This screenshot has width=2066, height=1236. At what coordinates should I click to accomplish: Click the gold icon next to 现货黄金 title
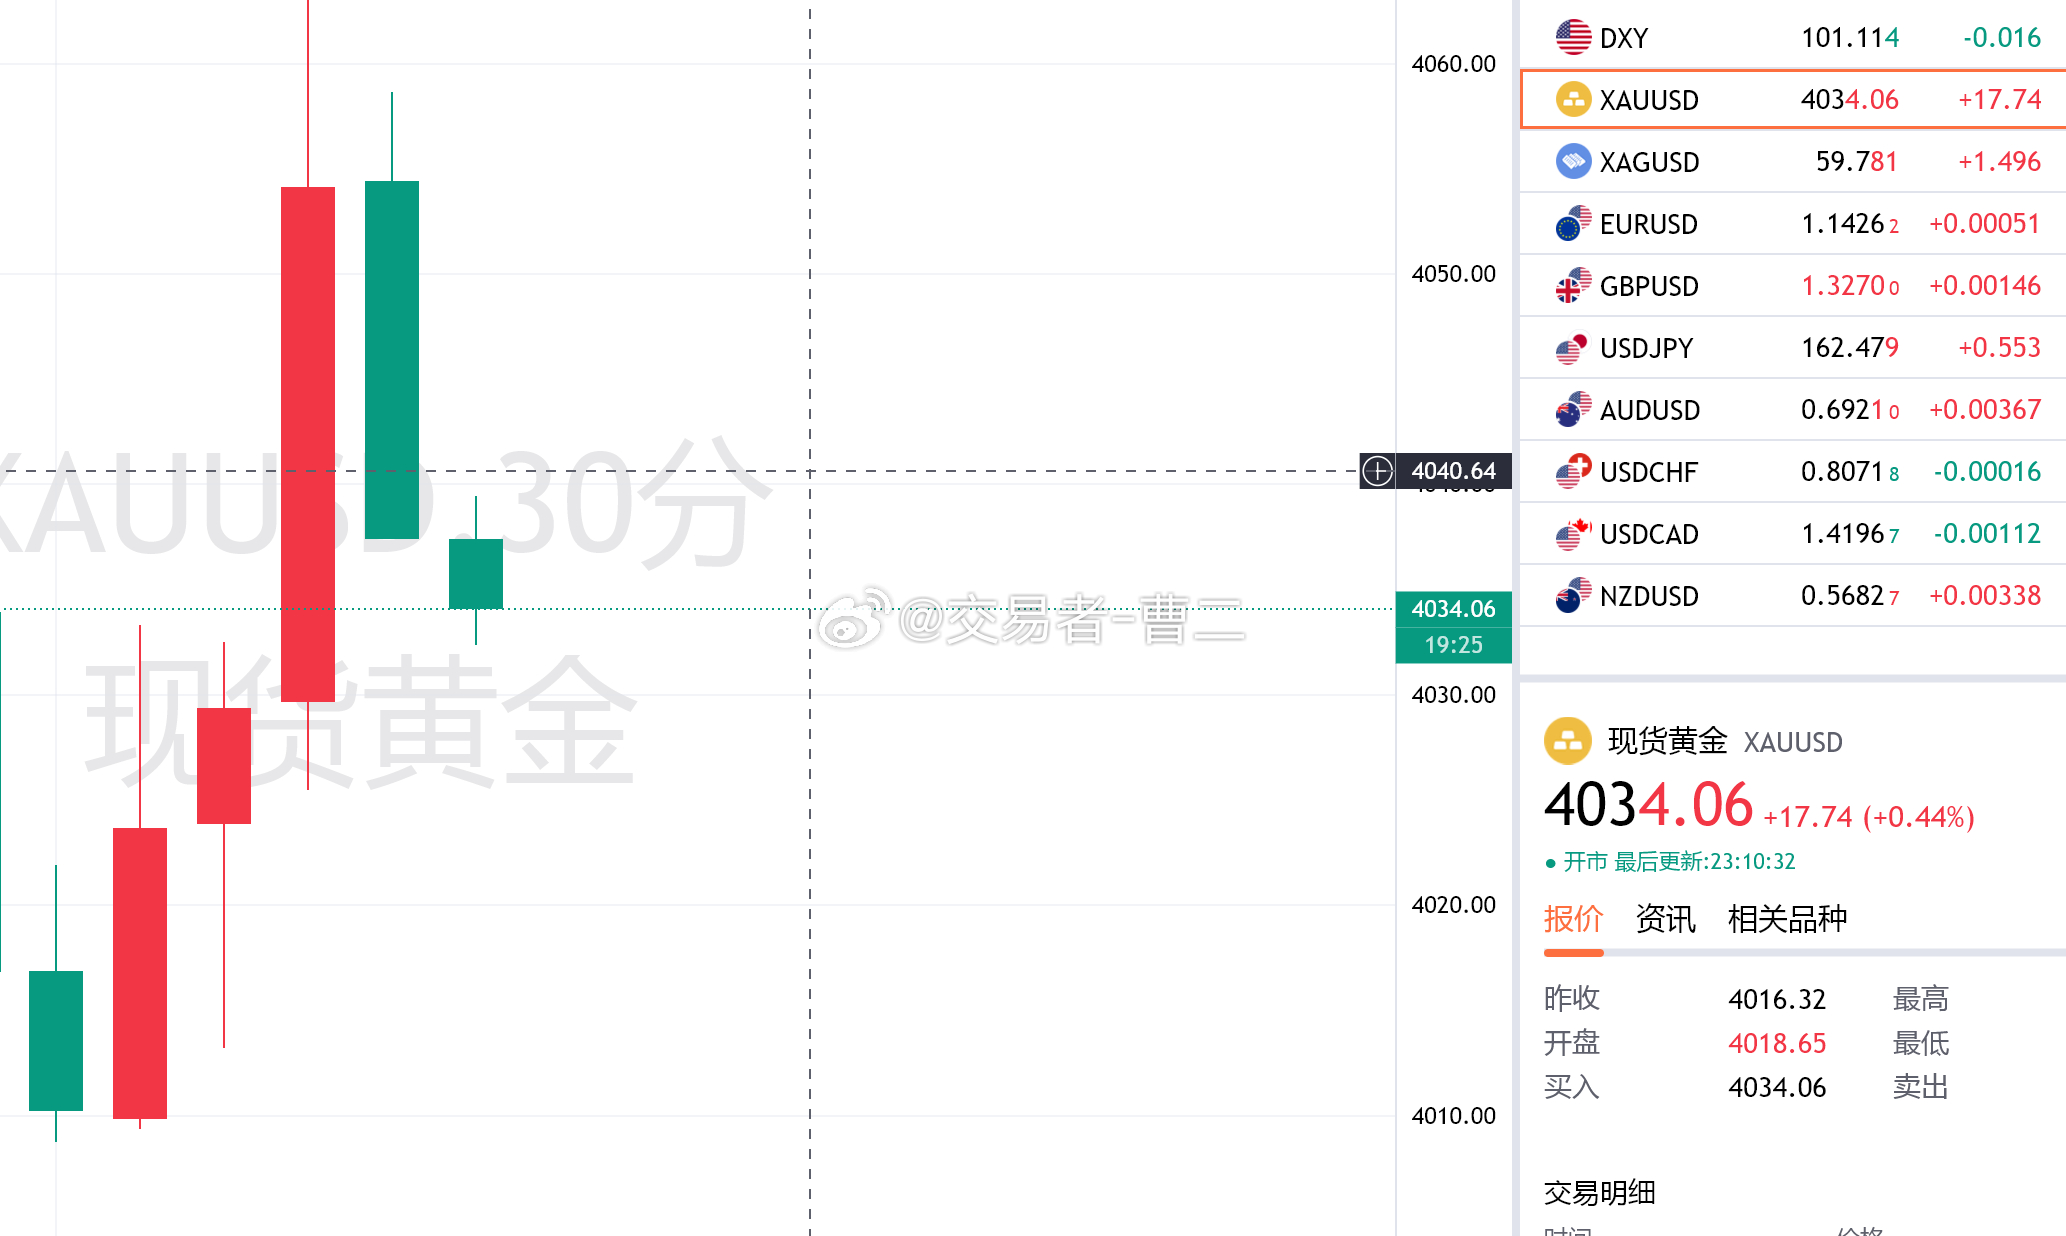click(x=1568, y=741)
